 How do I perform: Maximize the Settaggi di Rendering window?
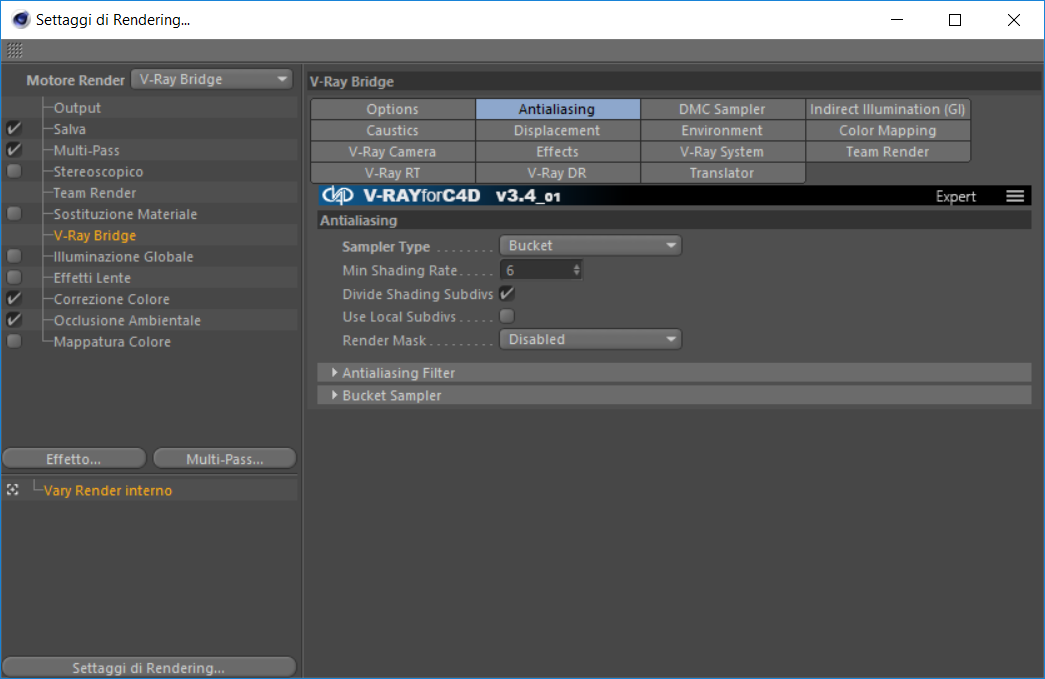(x=955, y=20)
